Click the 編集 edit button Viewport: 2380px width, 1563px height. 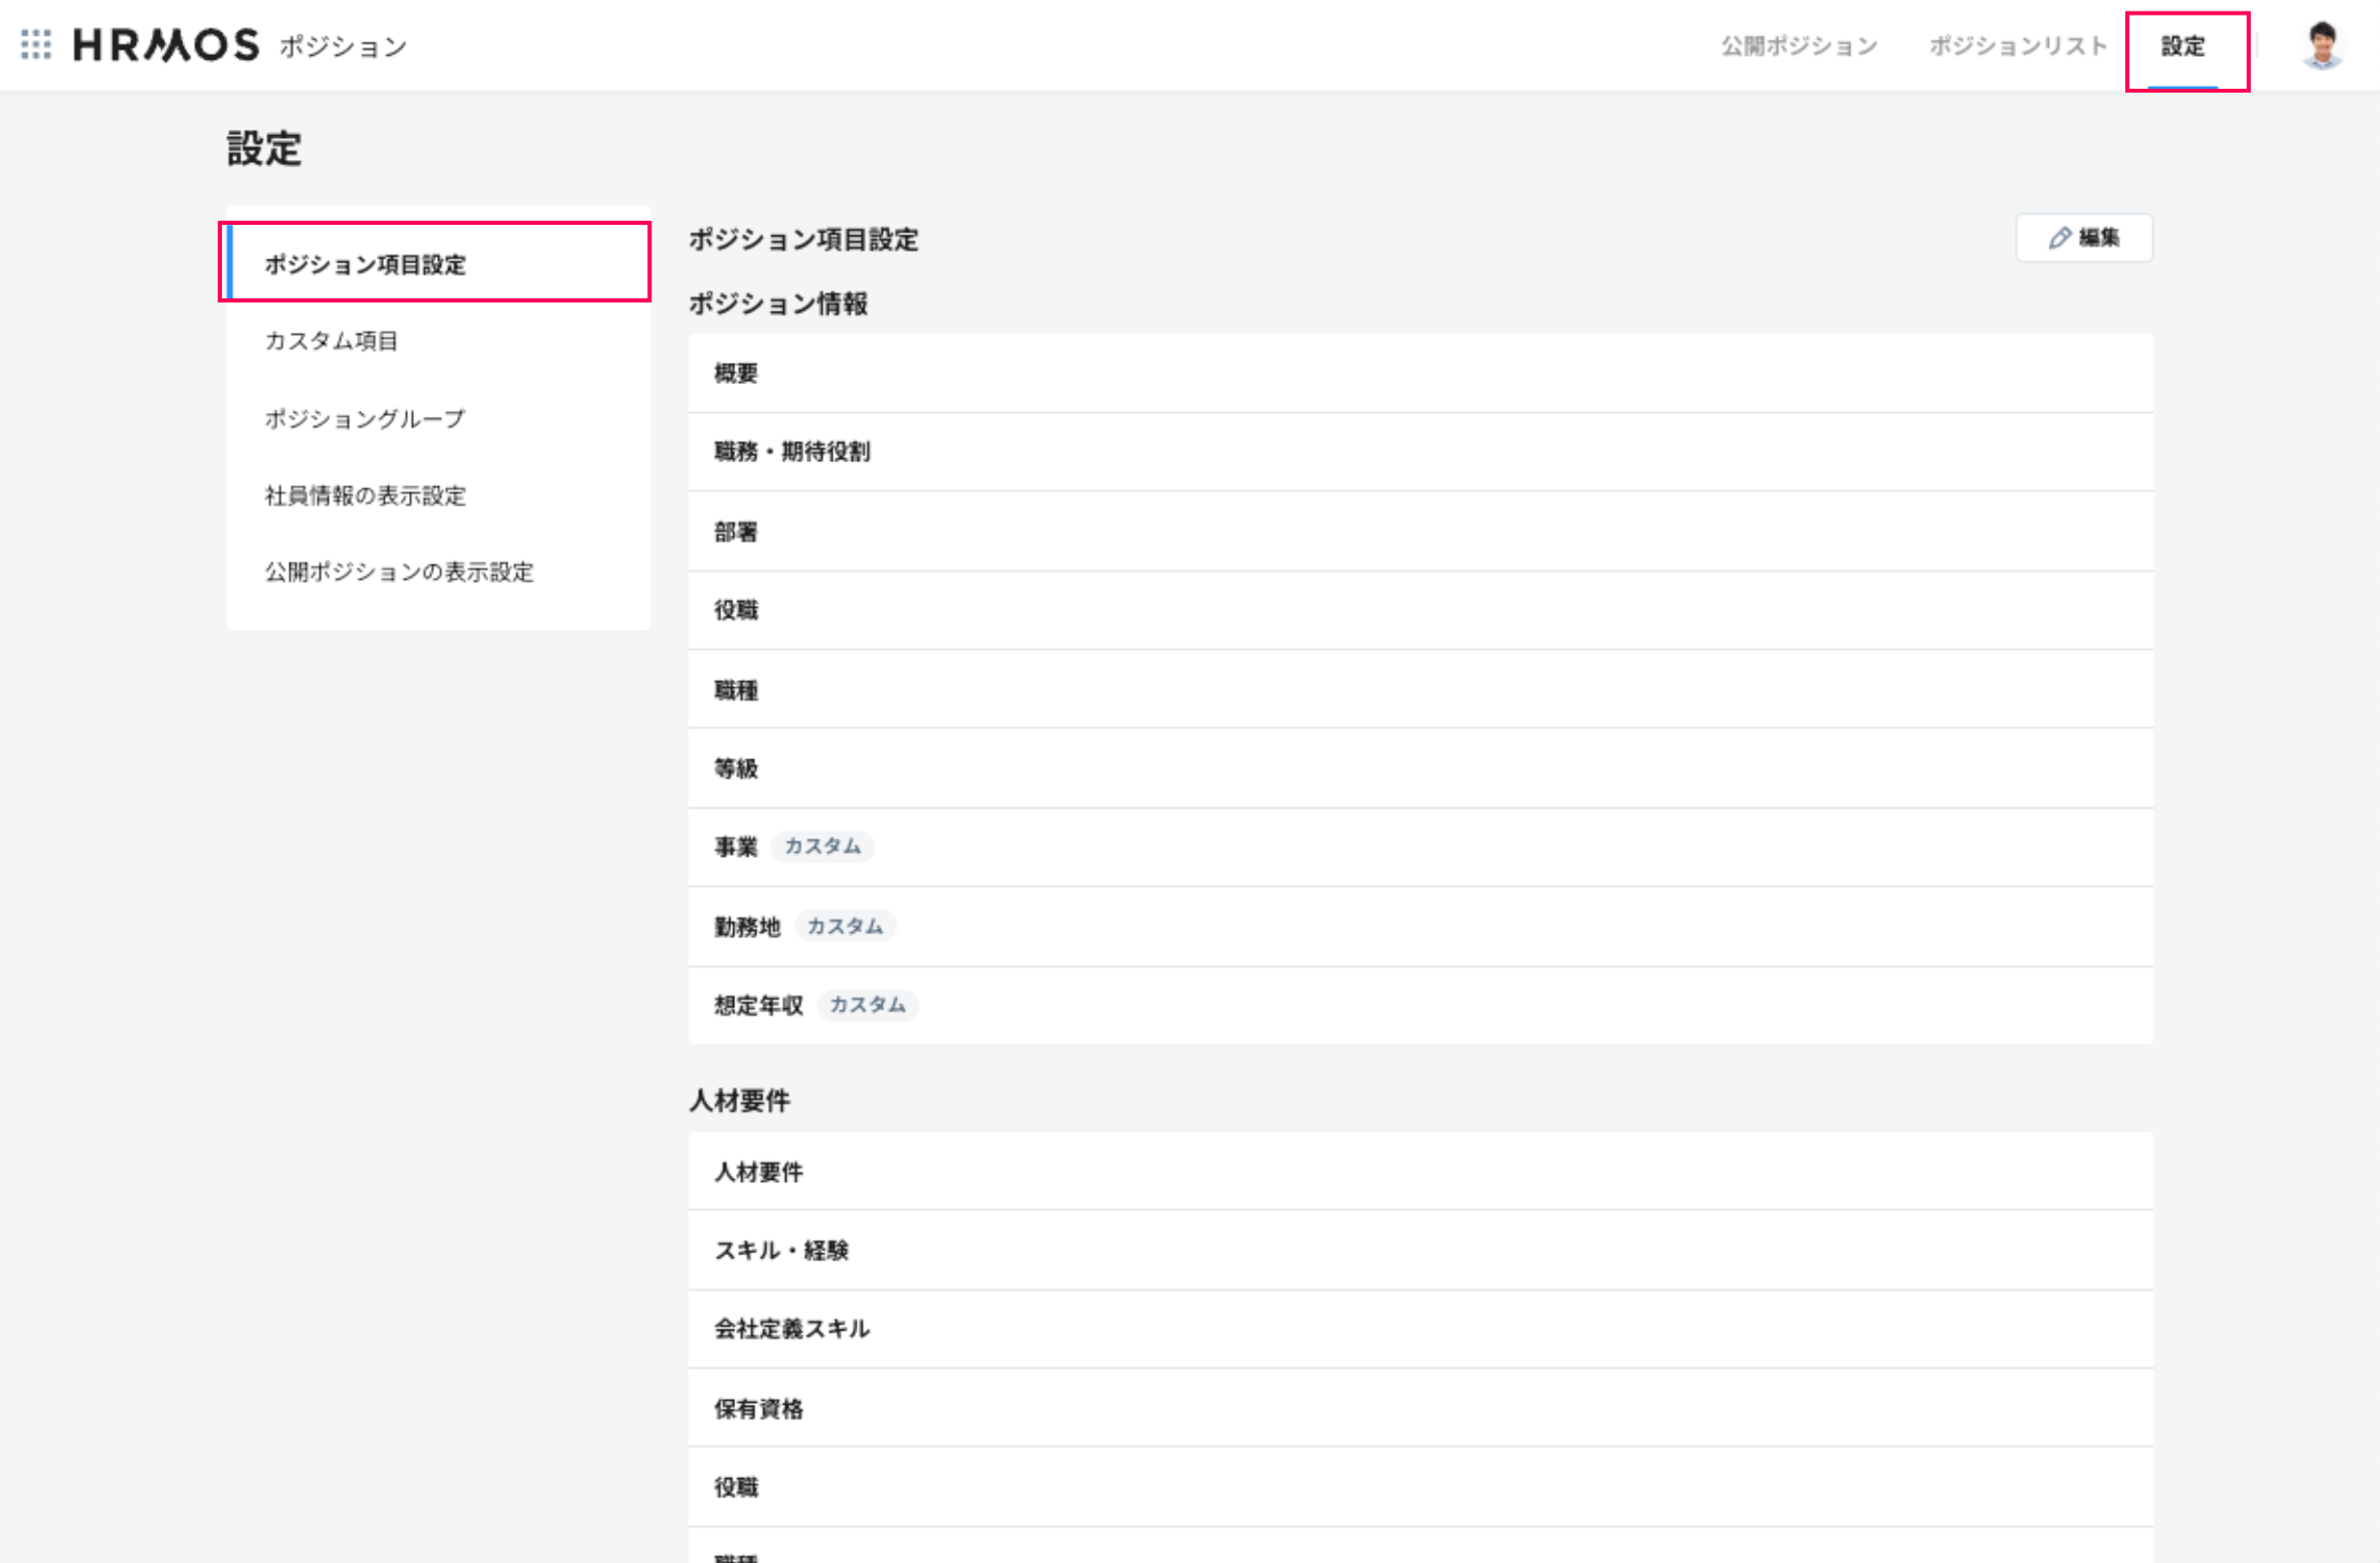click(x=2084, y=238)
